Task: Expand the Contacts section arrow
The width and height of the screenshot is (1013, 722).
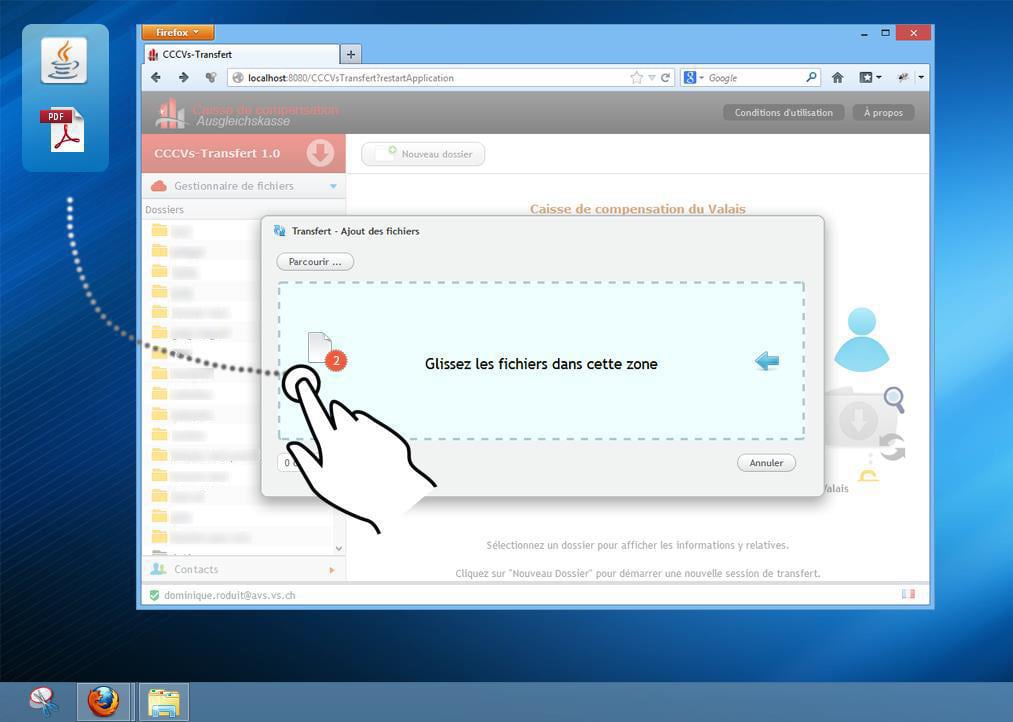Action: coord(332,570)
